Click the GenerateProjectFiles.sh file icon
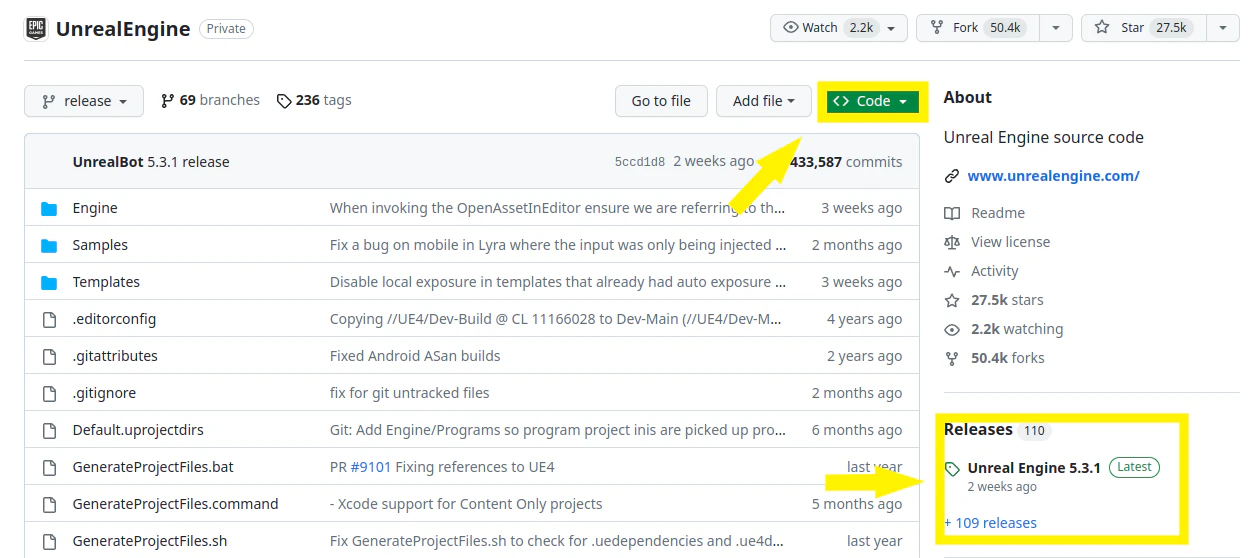This screenshot has height=558, width=1256. tap(49, 541)
